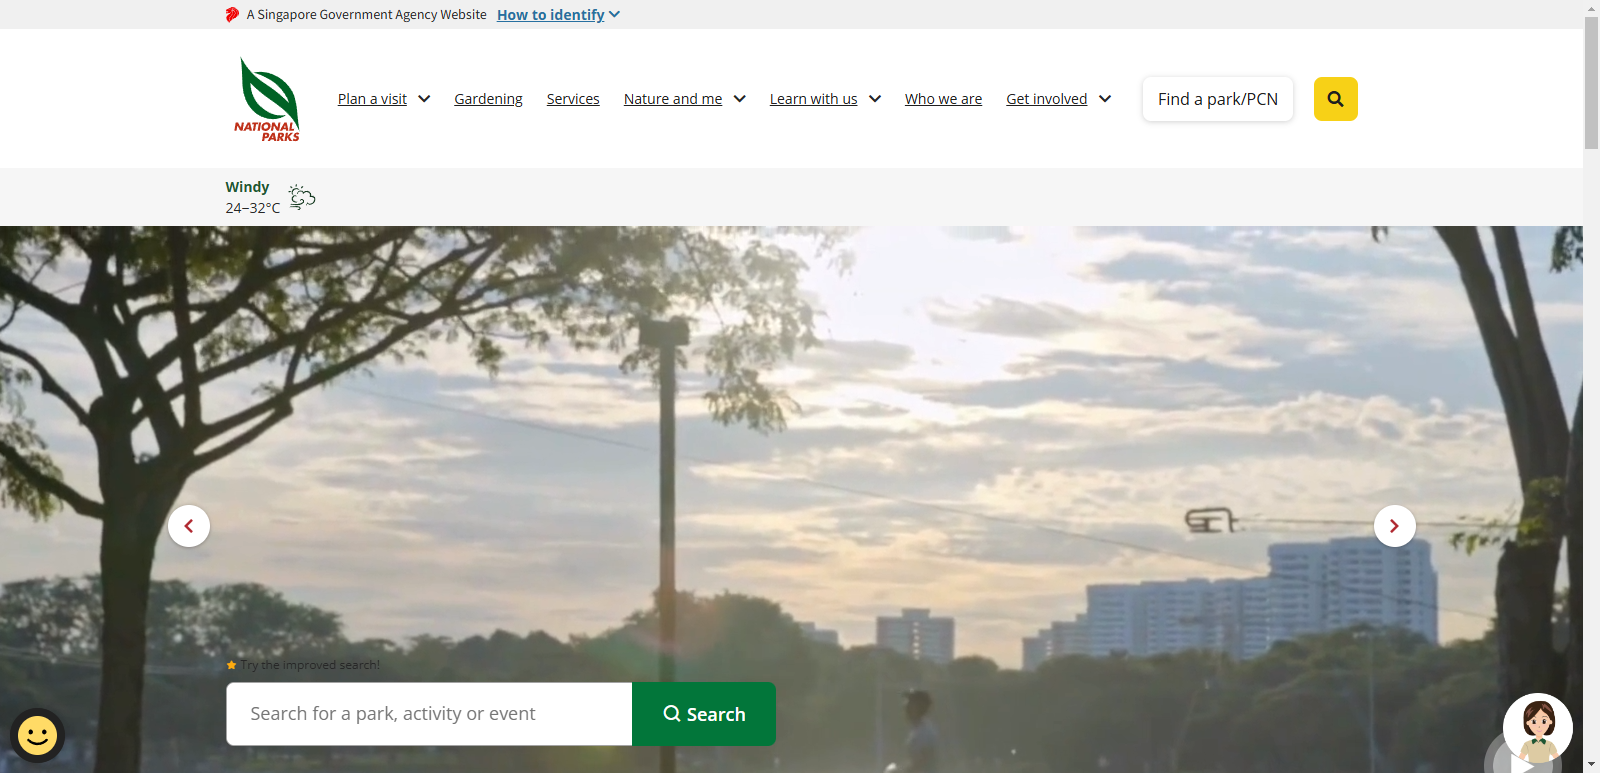Go to the previous carousel slide

tap(189, 526)
